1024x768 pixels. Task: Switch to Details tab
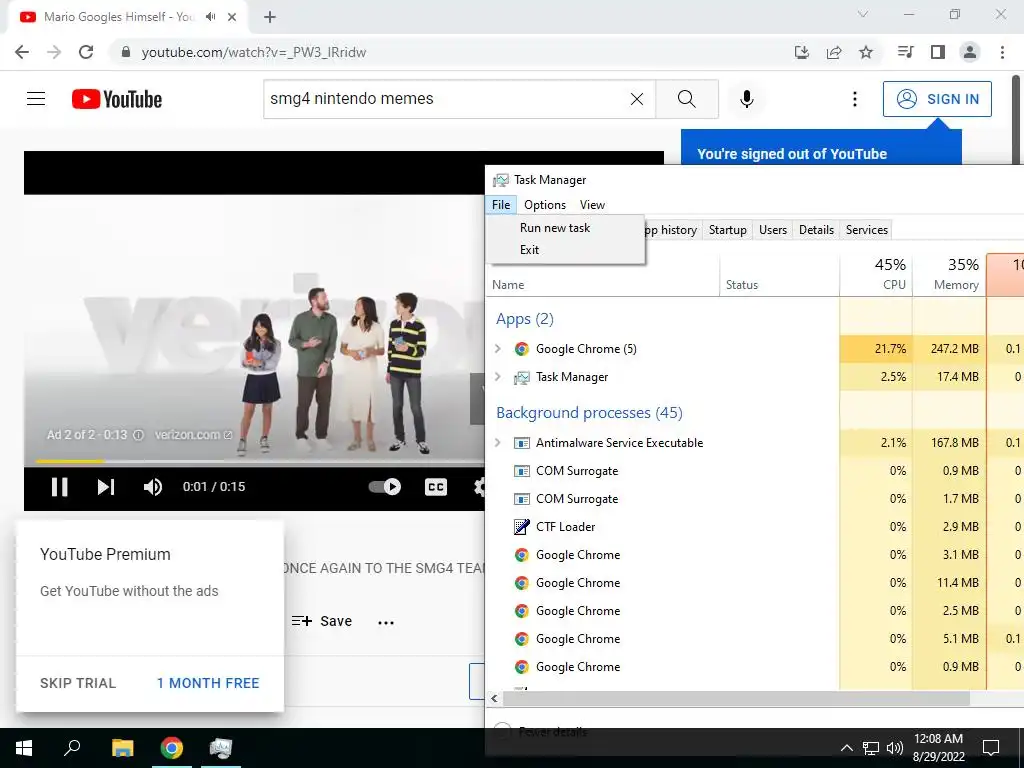tap(816, 230)
